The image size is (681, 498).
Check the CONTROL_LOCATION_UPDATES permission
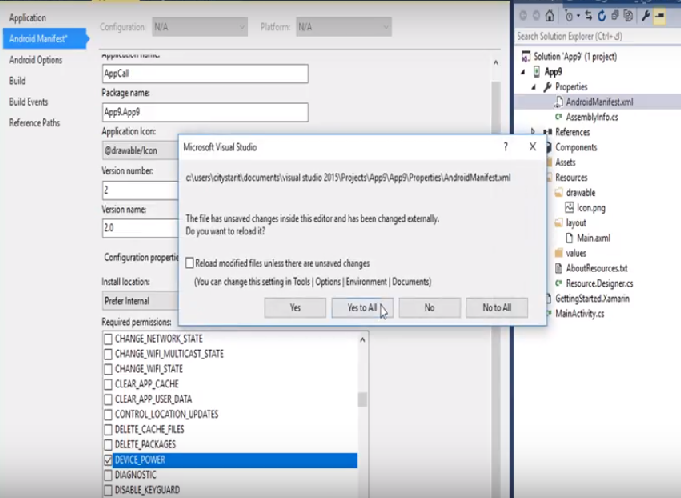tap(108, 415)
